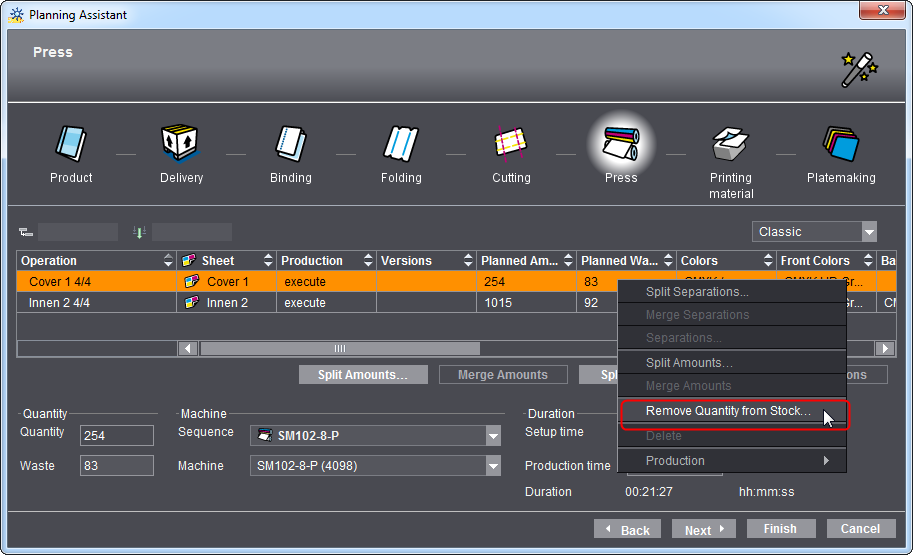Select the Binding step icon
Image resolution: width=913 pixels, height=555 pixels.
coord(290,146)
